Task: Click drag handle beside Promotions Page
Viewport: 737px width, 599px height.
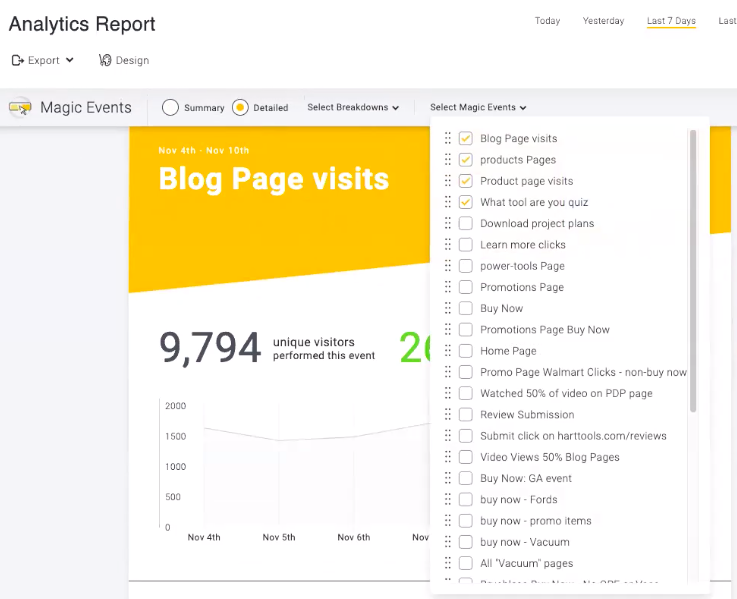Action: coord(447,287)
